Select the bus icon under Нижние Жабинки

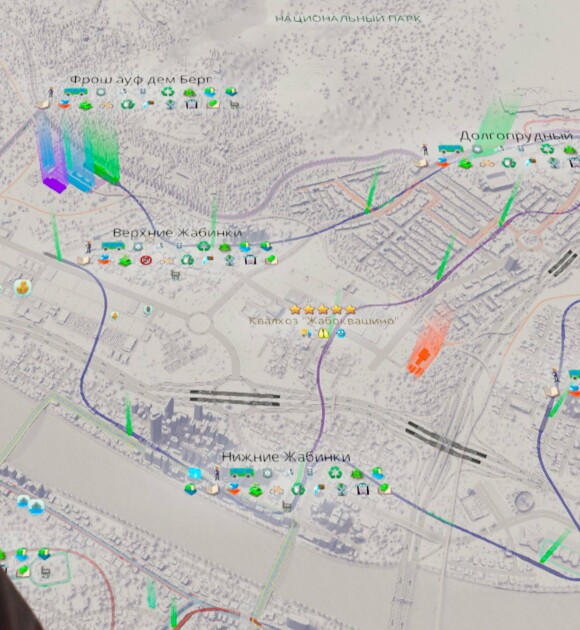[241, 472]
